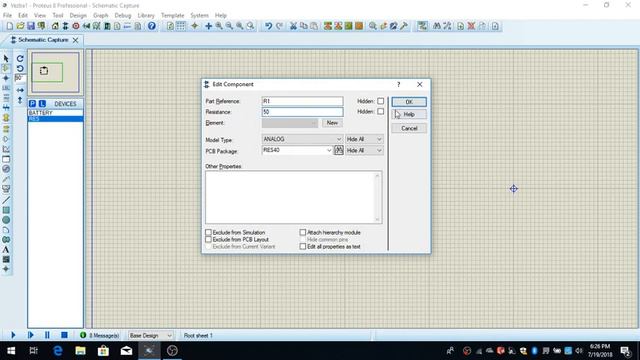
Task: Select RES in the devices list
Action: click(x=56, y=119)
